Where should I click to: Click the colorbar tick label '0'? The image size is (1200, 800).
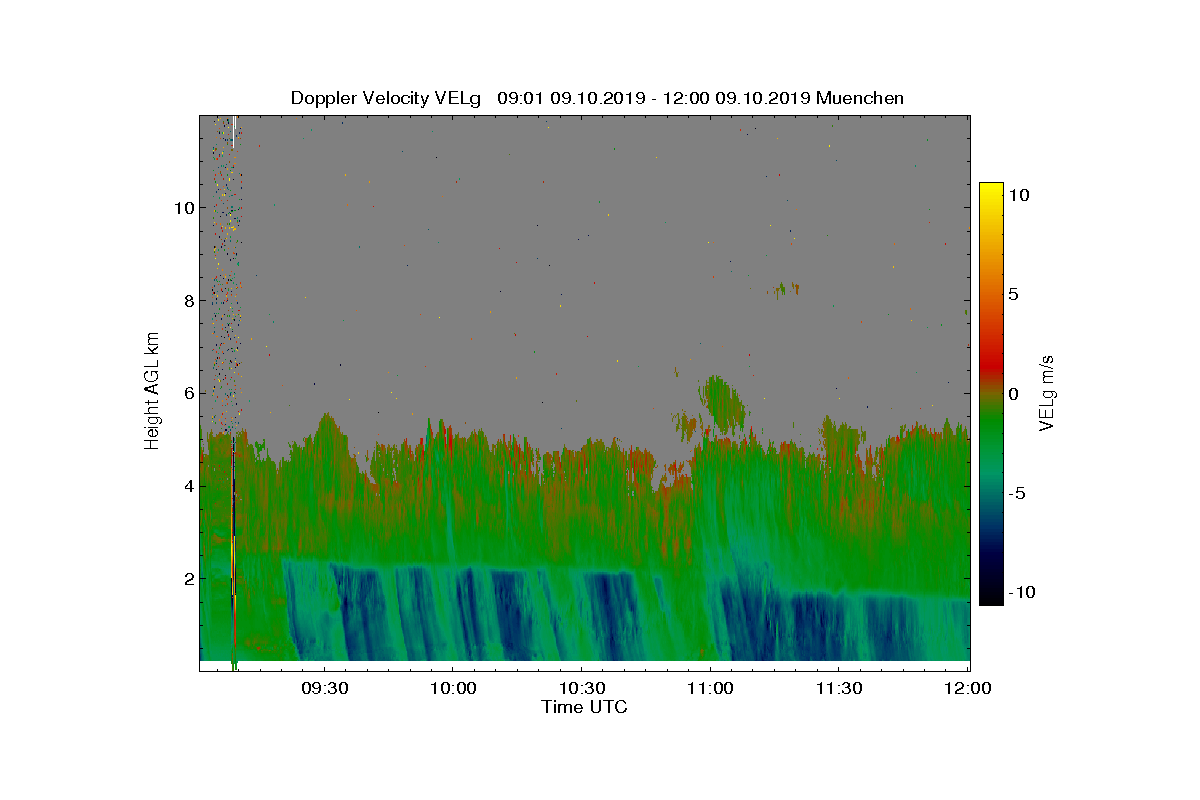(1012, 394)
